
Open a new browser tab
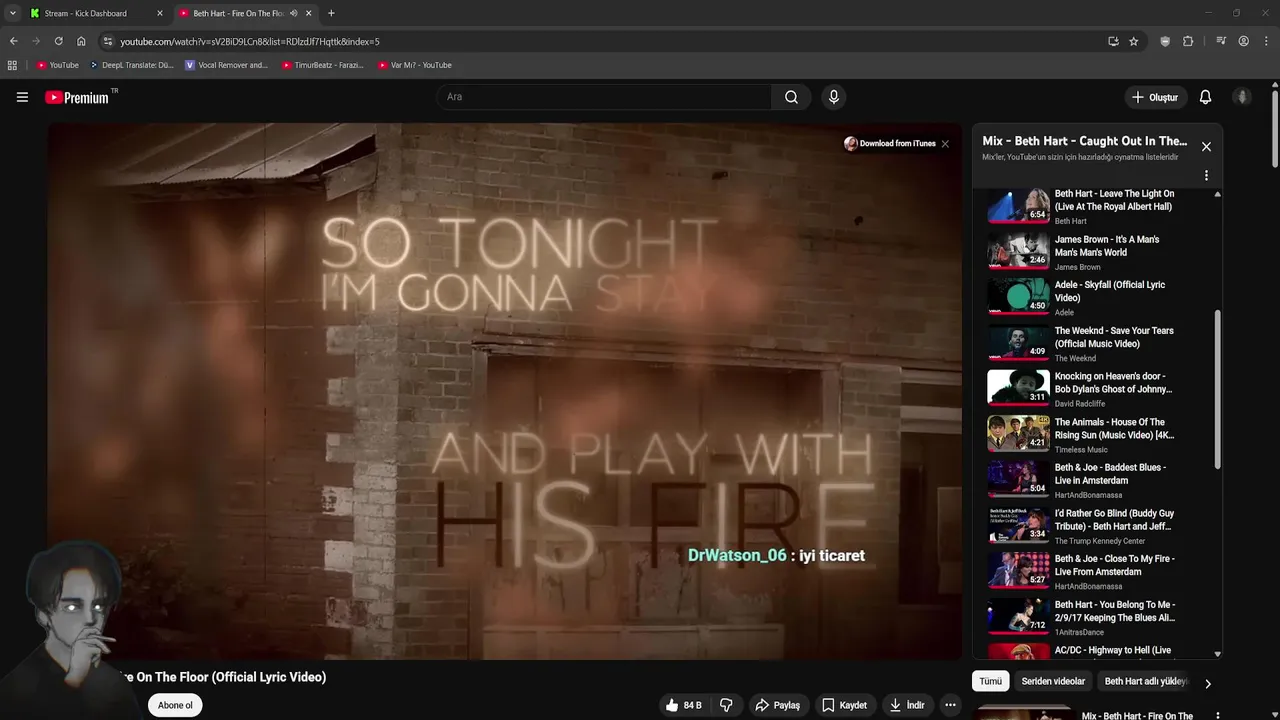coord(331,13)
